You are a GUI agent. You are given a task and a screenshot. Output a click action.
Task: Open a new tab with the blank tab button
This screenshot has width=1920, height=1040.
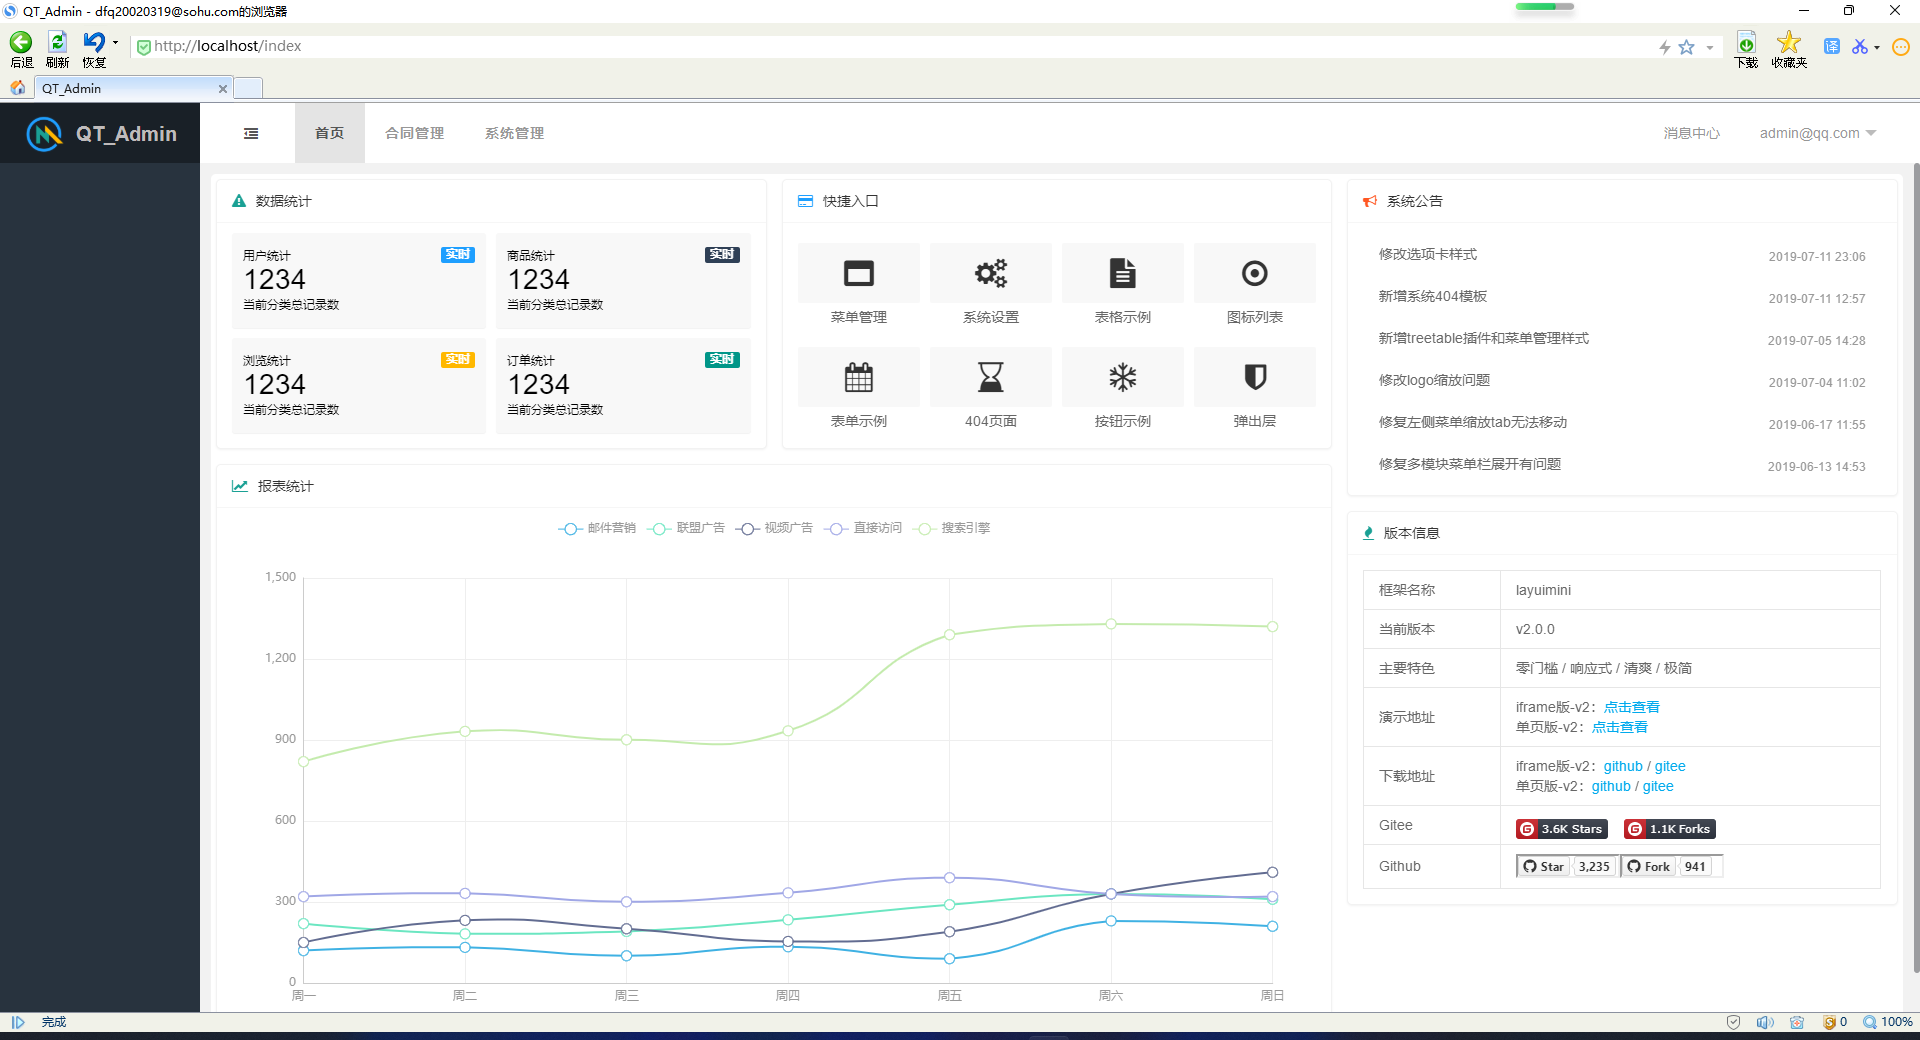248,88
